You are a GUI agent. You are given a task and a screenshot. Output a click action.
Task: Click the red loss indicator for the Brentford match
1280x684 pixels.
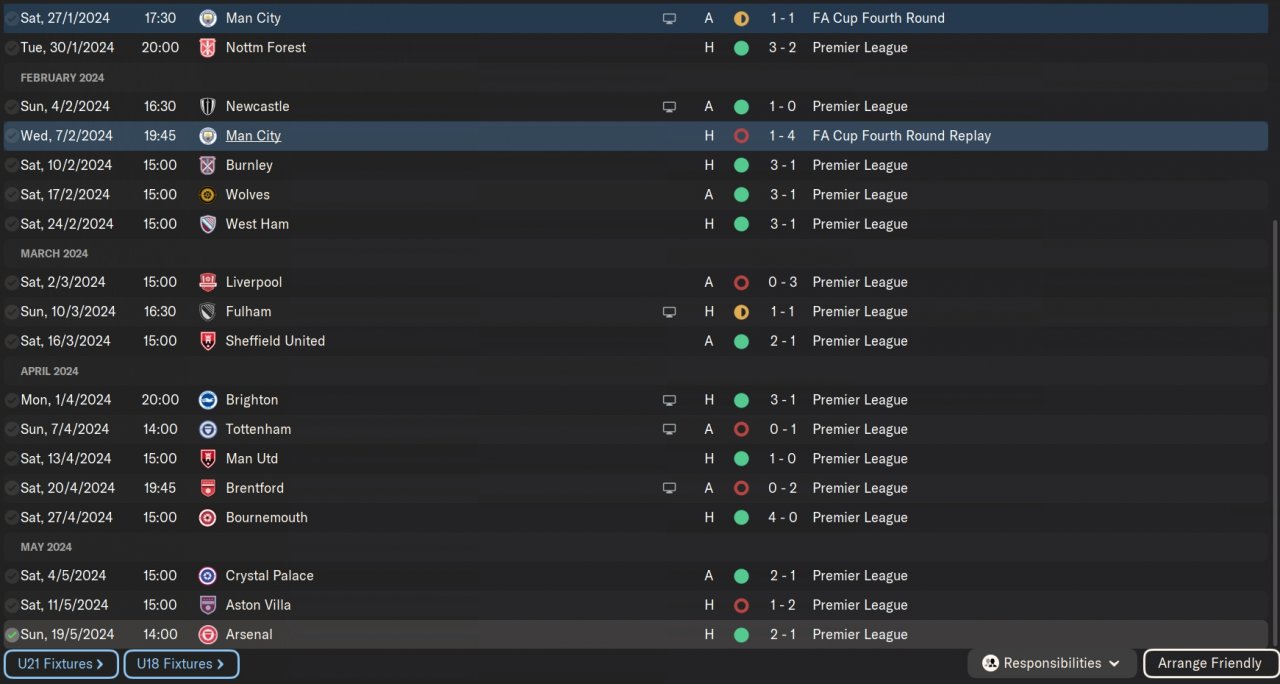741,488
